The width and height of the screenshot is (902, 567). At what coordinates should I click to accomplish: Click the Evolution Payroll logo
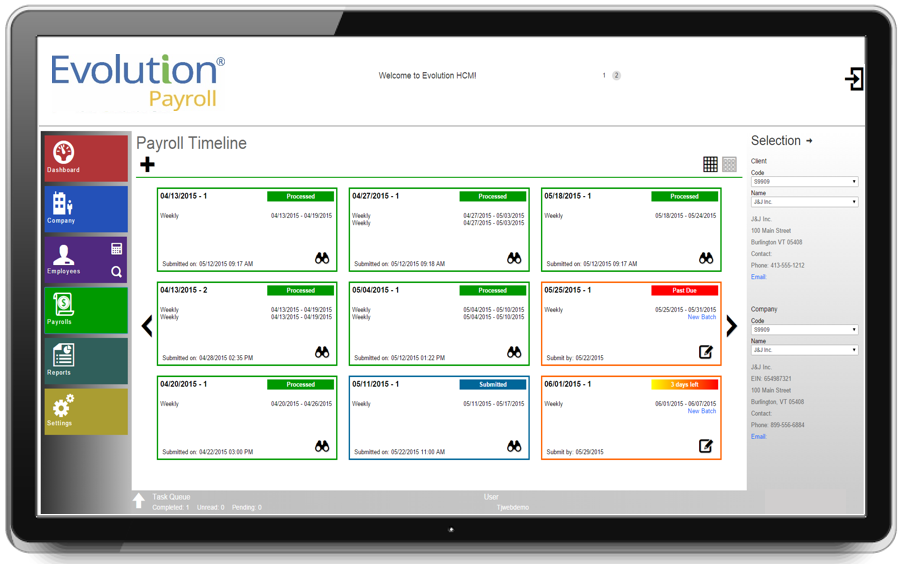138,81
